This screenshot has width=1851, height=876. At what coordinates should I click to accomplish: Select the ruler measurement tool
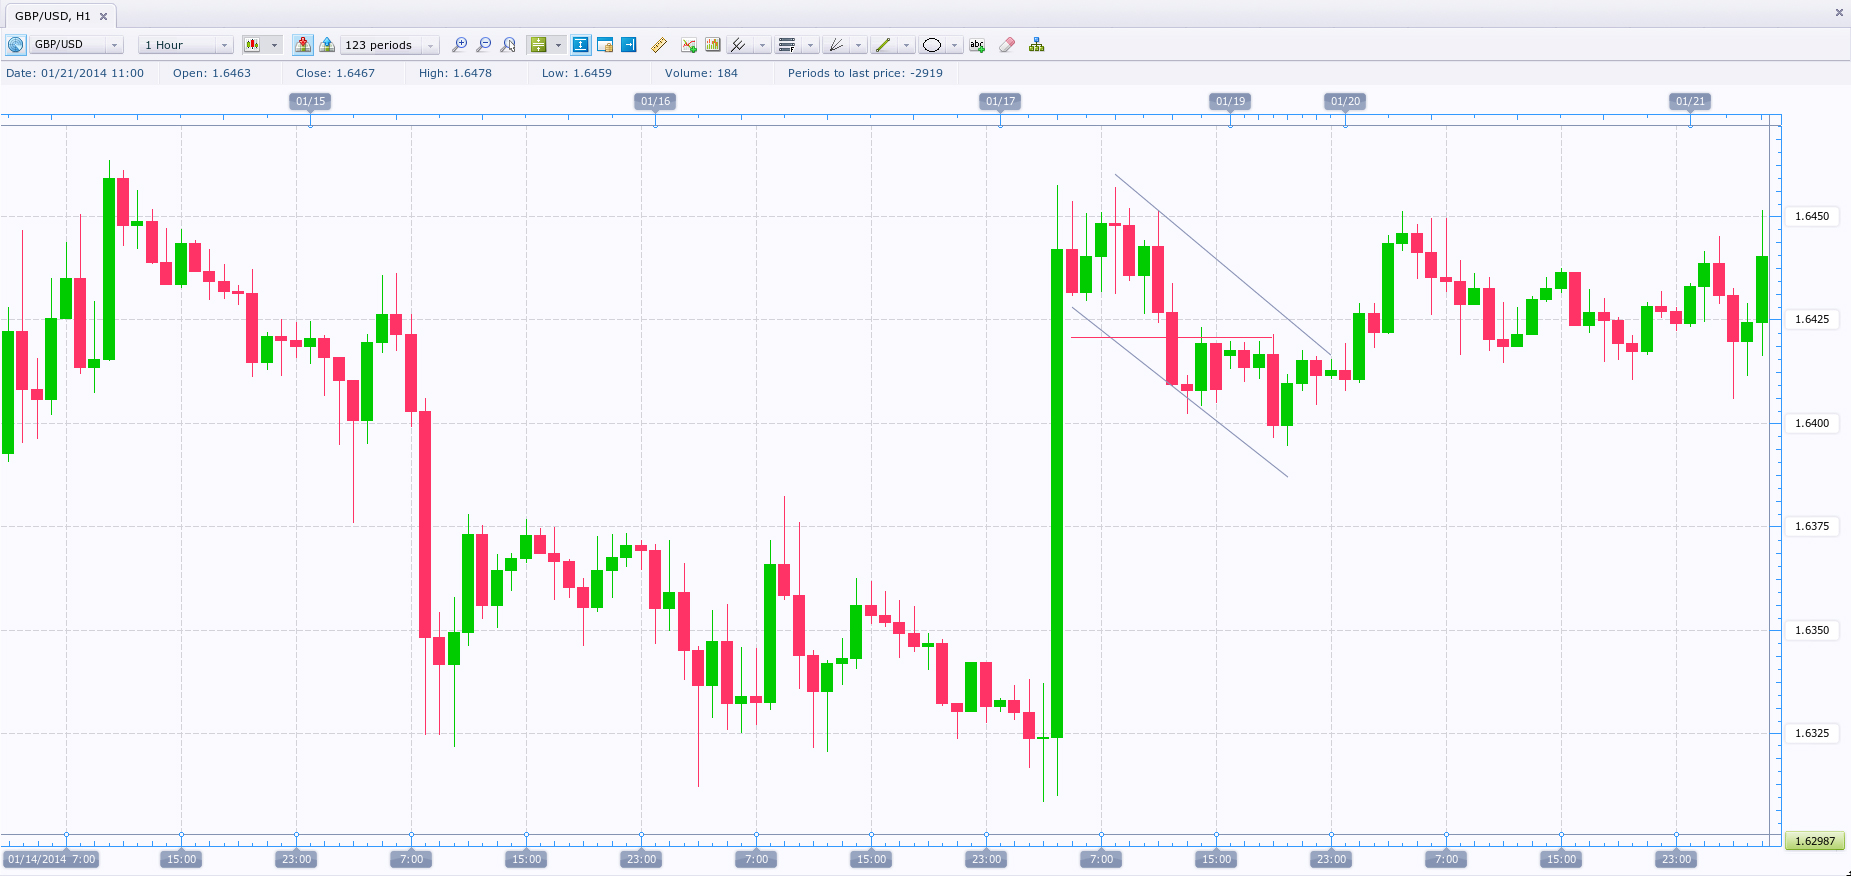[659, 45]
